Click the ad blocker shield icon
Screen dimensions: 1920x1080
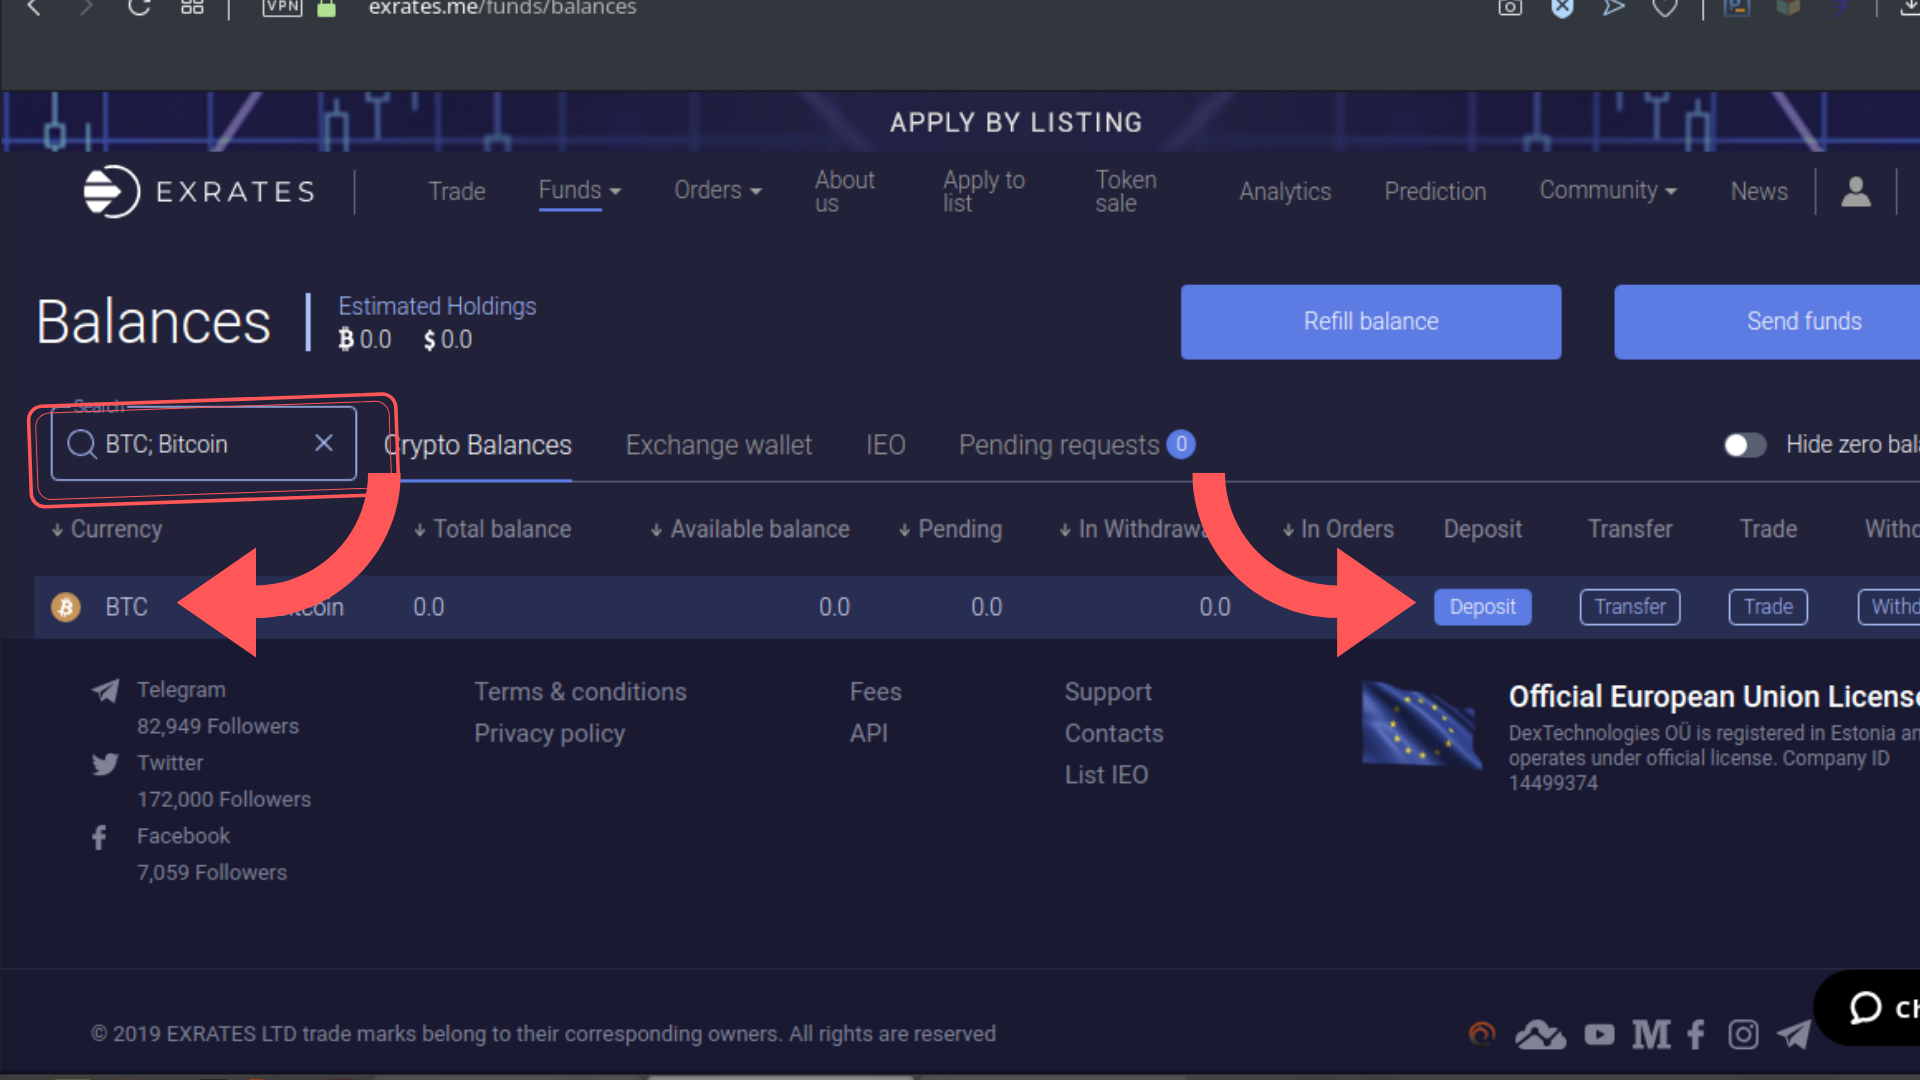coord(1562,8)
